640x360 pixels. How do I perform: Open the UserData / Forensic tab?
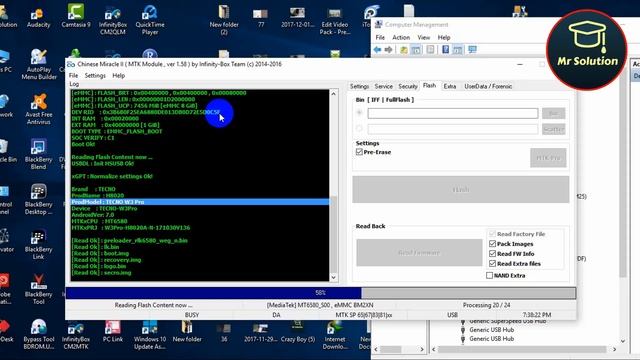[488, 86]
